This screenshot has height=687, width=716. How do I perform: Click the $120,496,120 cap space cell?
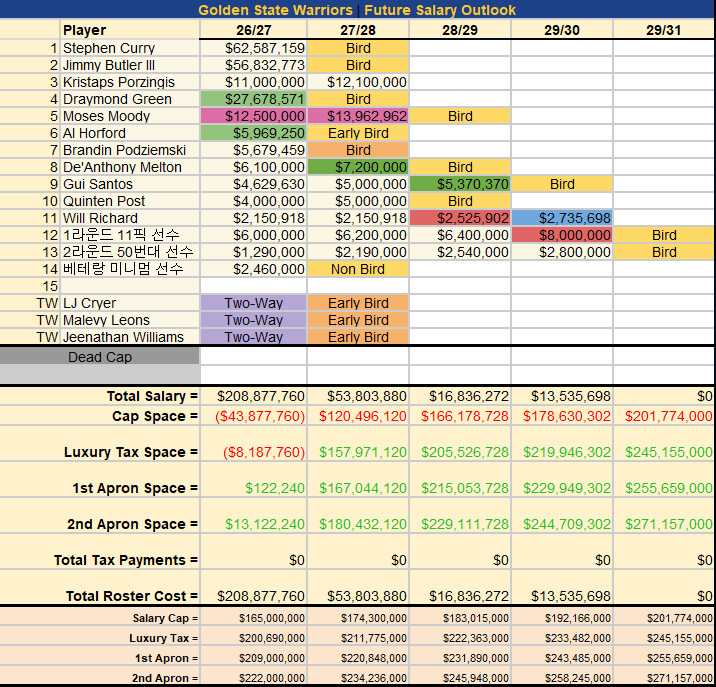358,416
